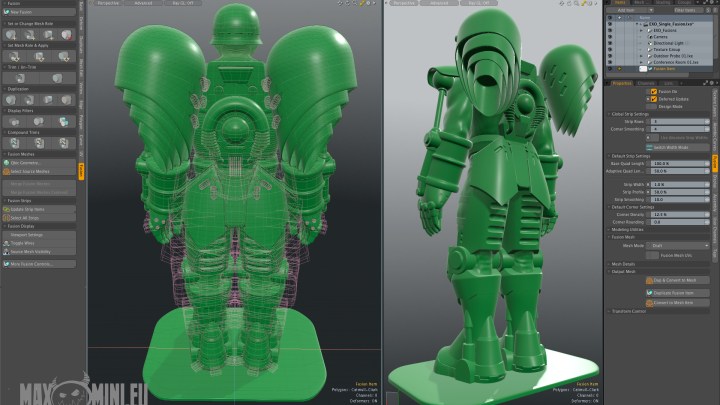The width and height of the screenshot is (720, 405).
Task: Click the Update Strip Items icon
Action: coord(6,209)
